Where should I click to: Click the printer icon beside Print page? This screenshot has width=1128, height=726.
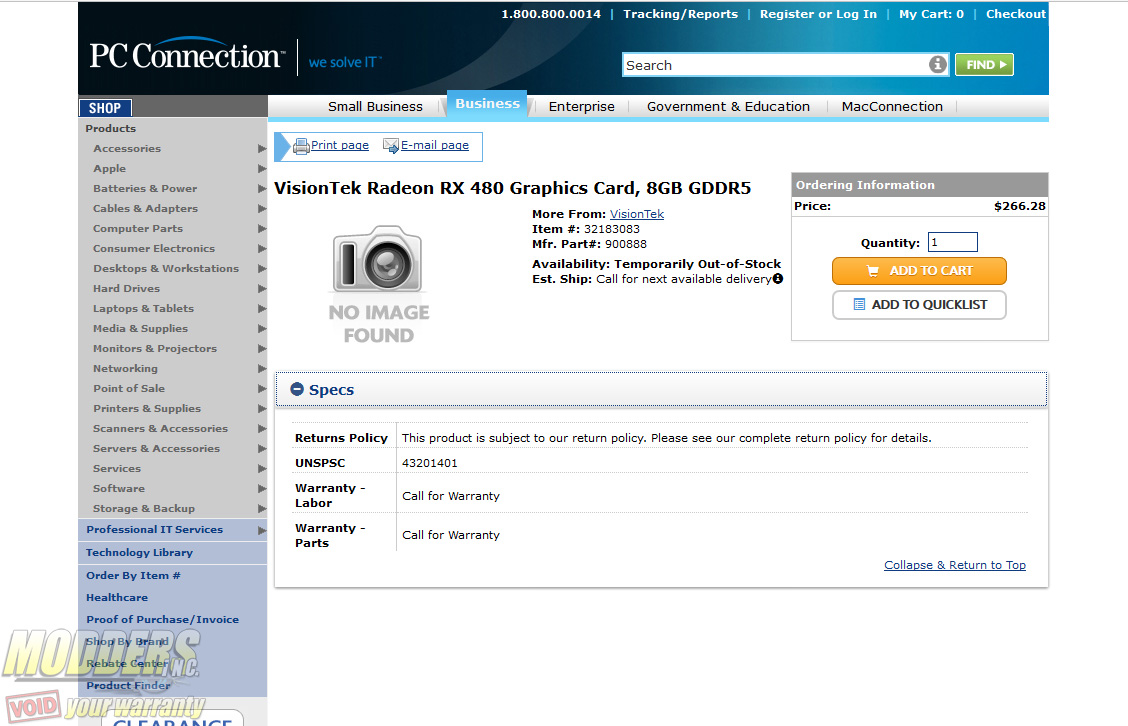coord(301,146)
